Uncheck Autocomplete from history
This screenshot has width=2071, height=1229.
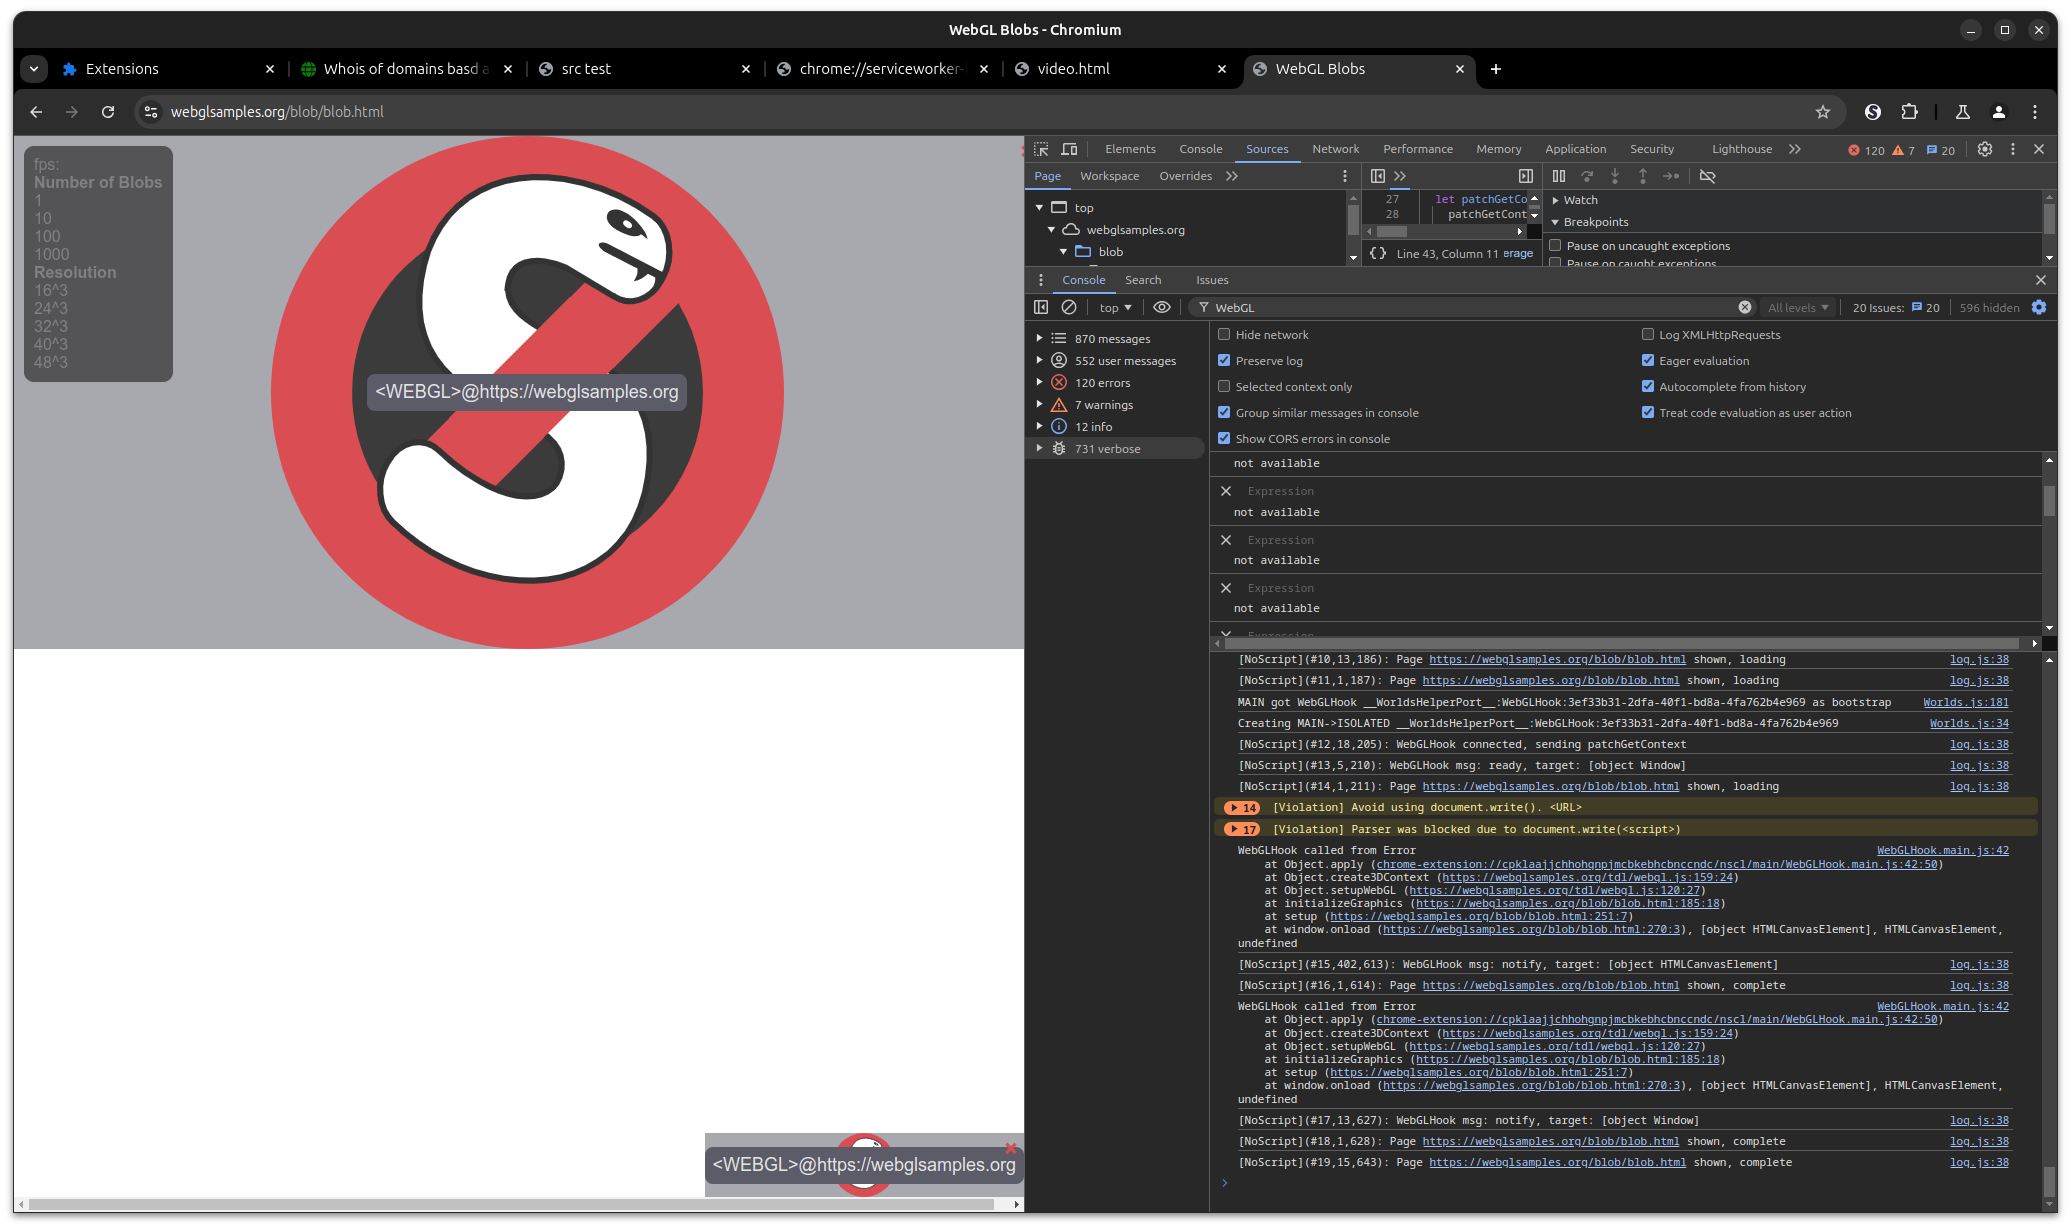pyautogui.click(x=1648, y=386)
